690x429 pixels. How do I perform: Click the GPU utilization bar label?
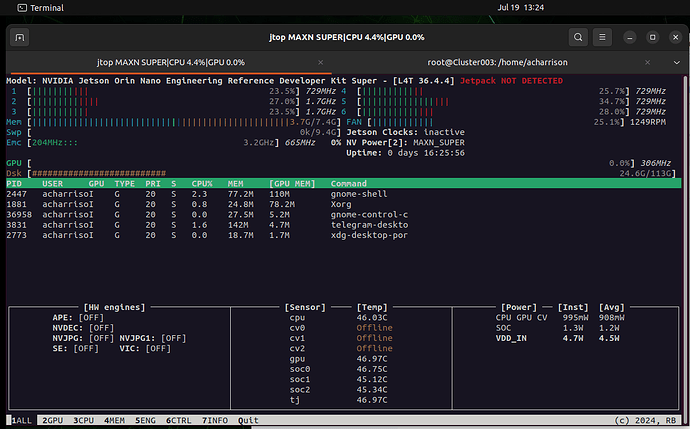pos(14,163)
